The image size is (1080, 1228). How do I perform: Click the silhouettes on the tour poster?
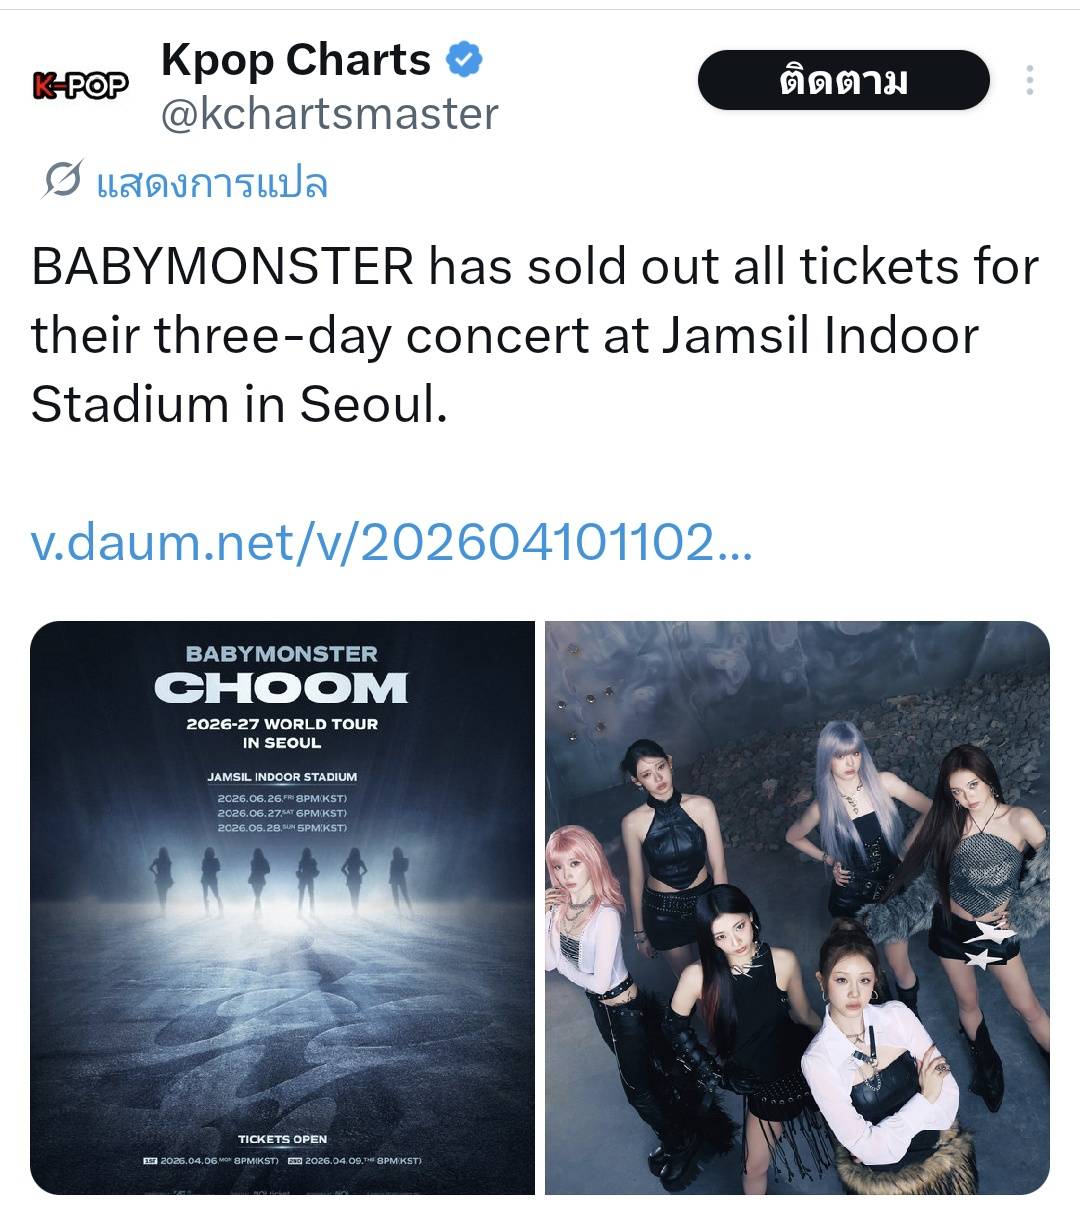(282, 878)
